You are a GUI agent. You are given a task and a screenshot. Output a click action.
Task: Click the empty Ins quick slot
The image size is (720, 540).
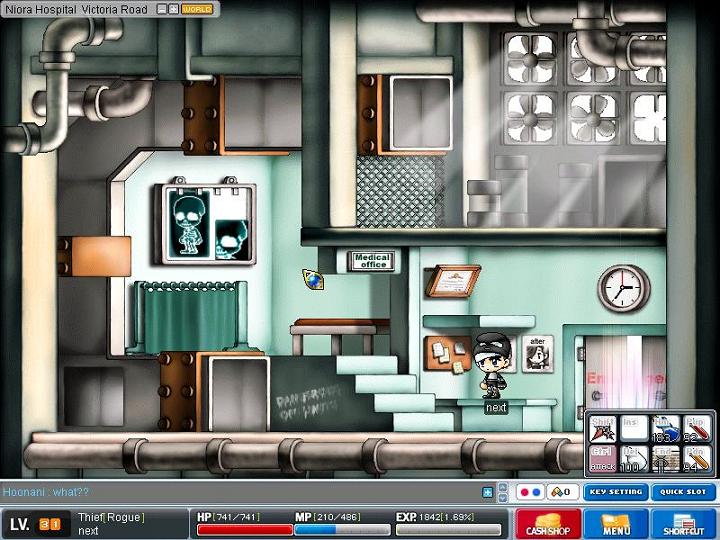(x=633, y=428)
